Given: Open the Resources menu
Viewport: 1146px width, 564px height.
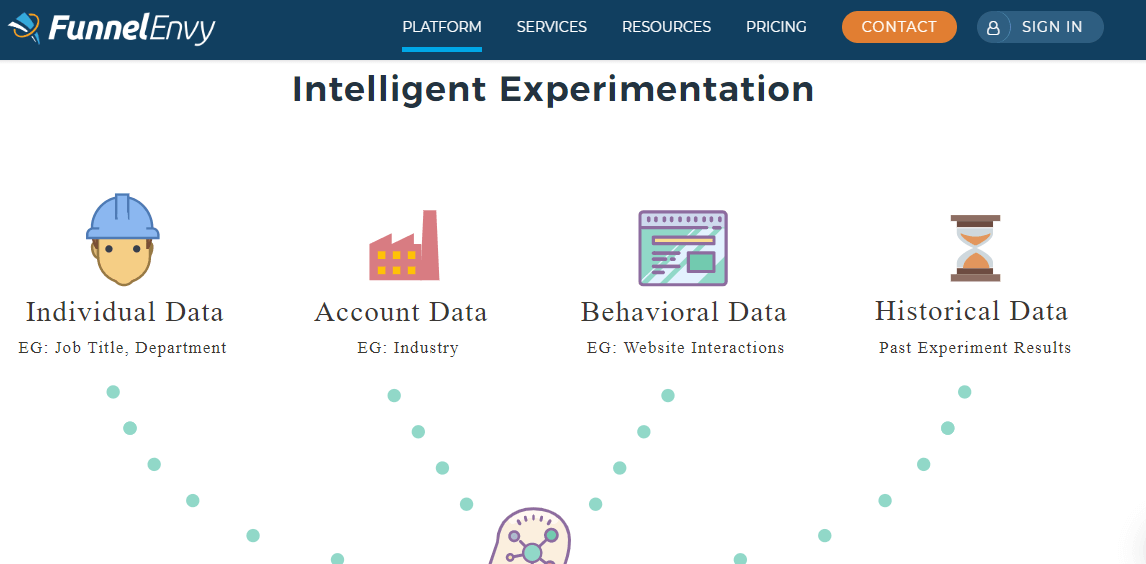Looking at the screenshot, I should pos(667,27).
